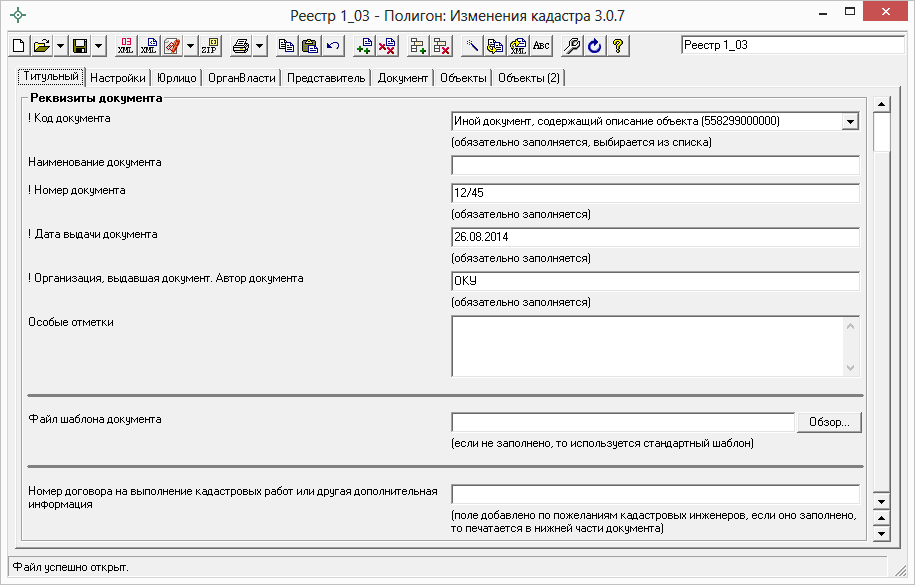915x585 pixels.
Task: Go to the Объекты (2) tab
Action: tap(529, 78)
